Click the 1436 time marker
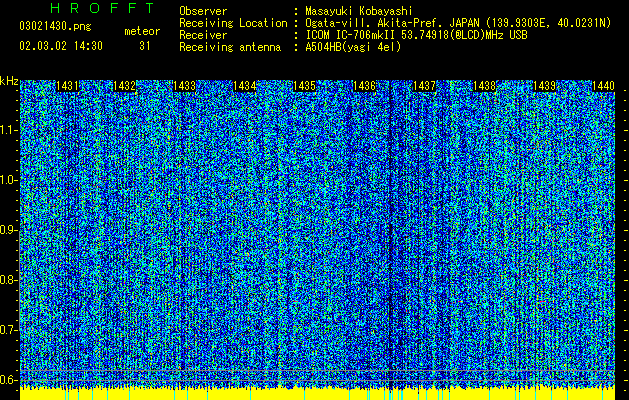The width and height of the screenshot is (629, 400). click(x=364, y=86)
